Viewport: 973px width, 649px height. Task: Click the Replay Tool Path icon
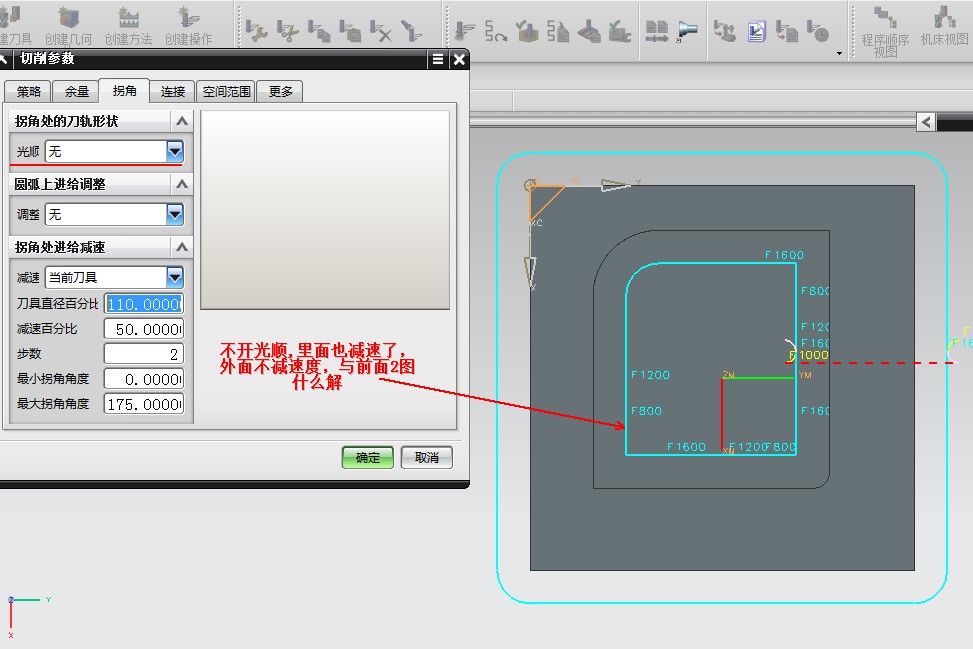pyautogui.click(x=496, y=30)
